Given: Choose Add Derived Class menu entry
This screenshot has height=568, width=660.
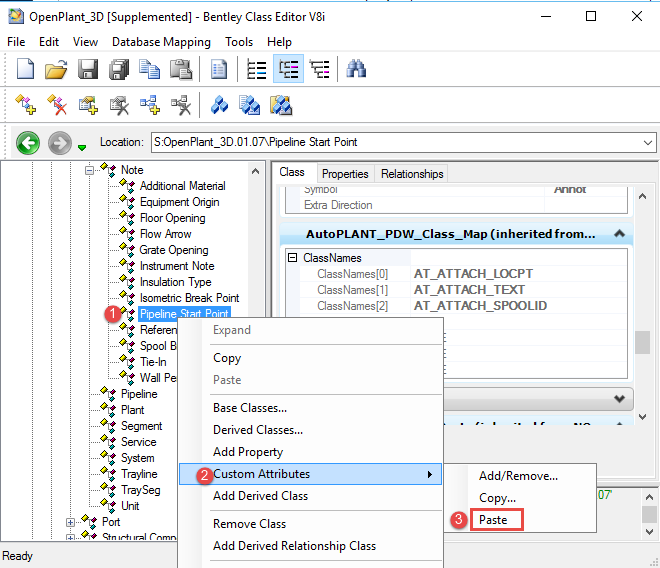Looking at the screenshot, I should pyautogui.click(x=260, y=496).
